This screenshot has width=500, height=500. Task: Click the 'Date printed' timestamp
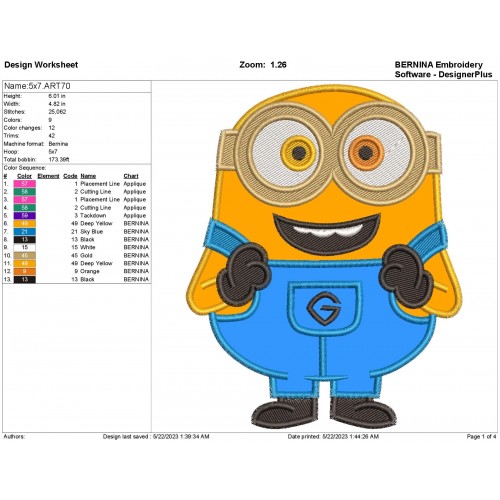click(333, 437)
